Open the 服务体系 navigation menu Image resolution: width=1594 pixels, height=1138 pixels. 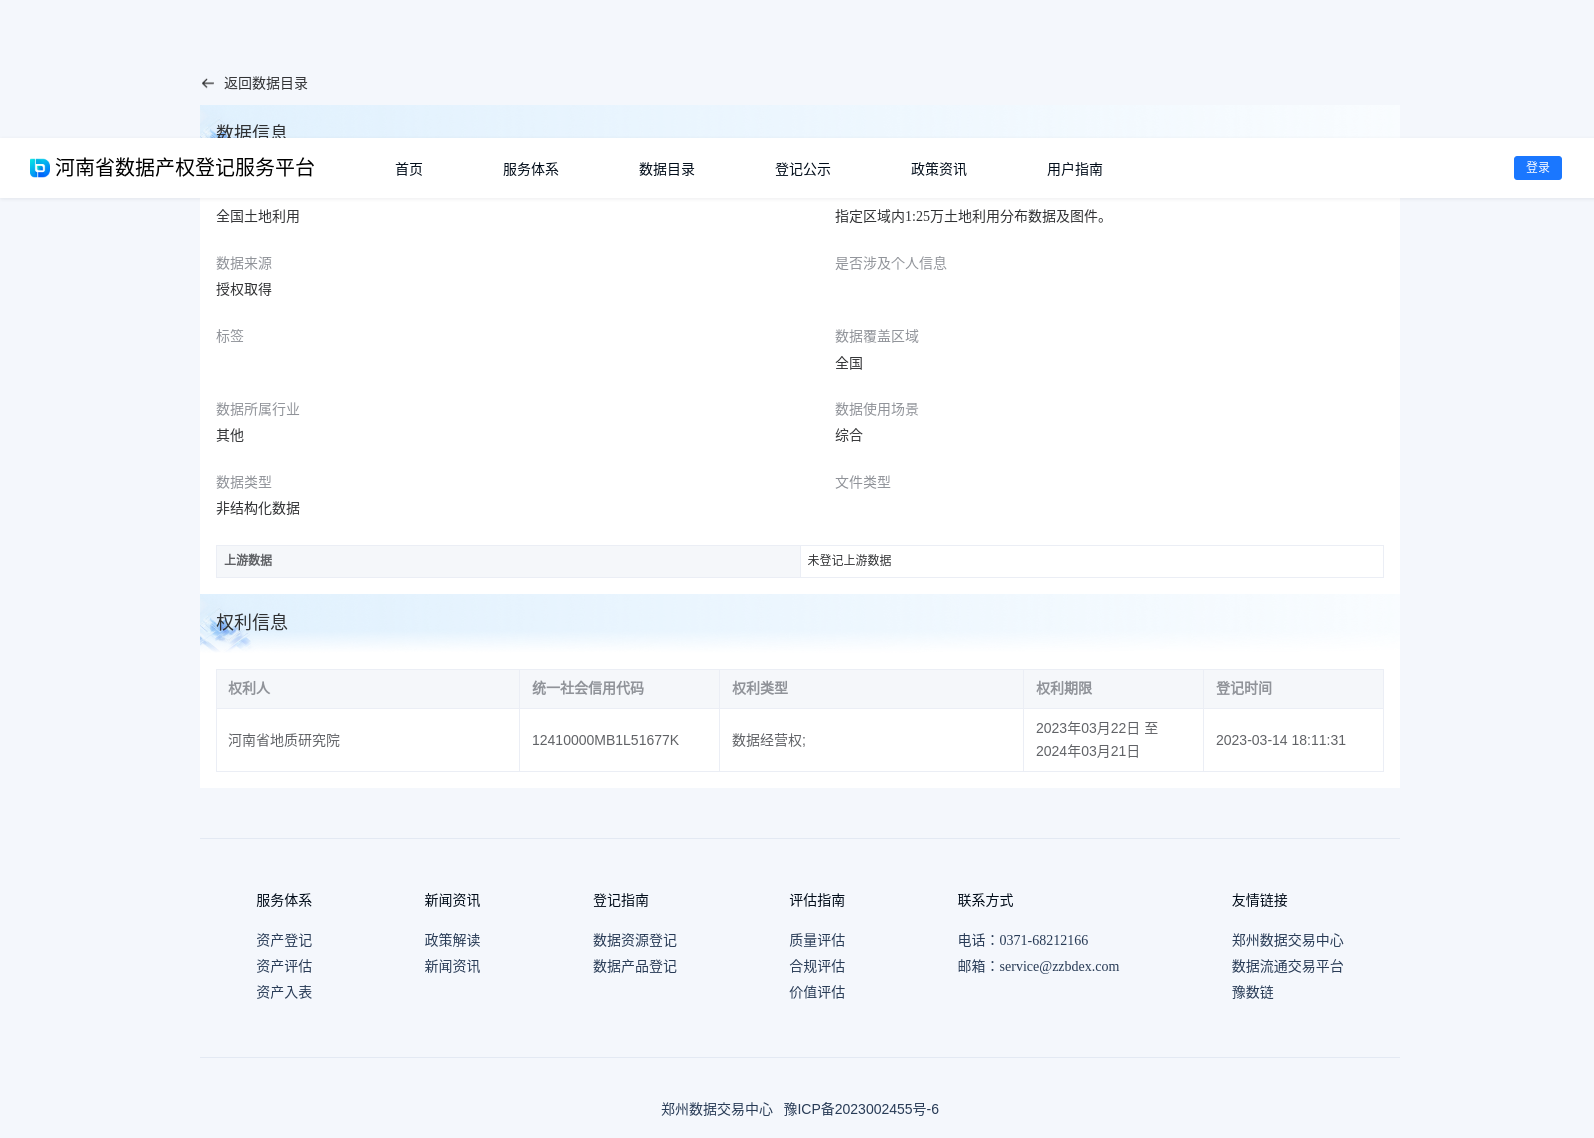pos(531,169)
